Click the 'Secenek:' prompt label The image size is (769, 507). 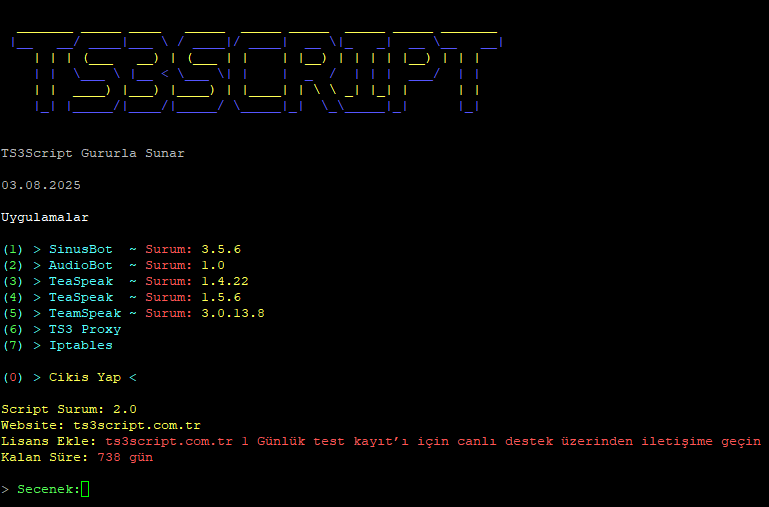tap(49, 489)
